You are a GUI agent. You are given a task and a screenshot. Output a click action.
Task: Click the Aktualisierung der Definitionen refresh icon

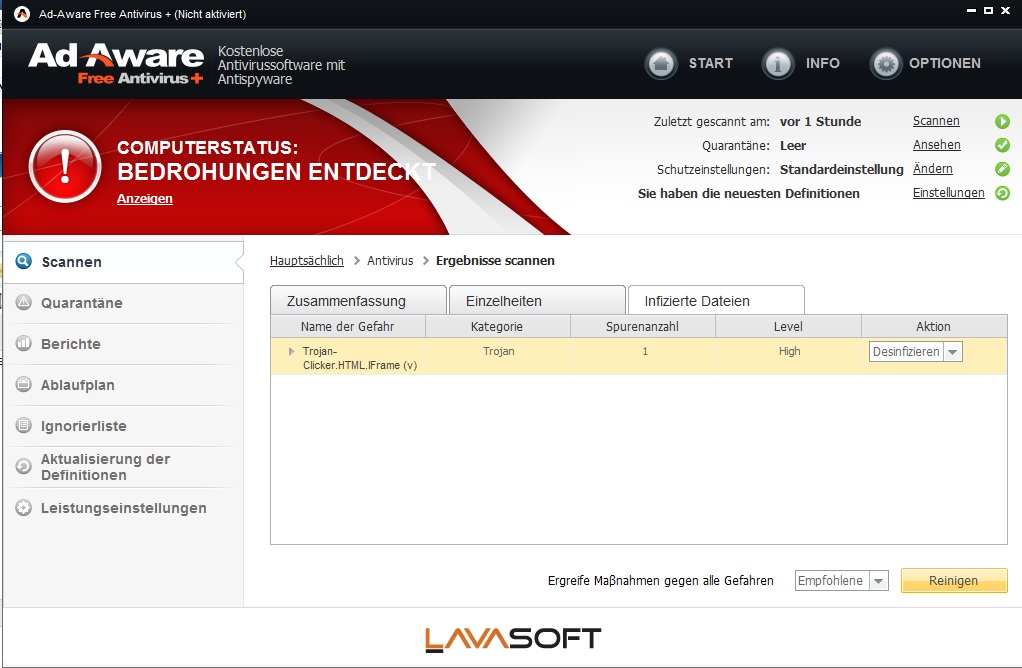[x=23, y=466]
